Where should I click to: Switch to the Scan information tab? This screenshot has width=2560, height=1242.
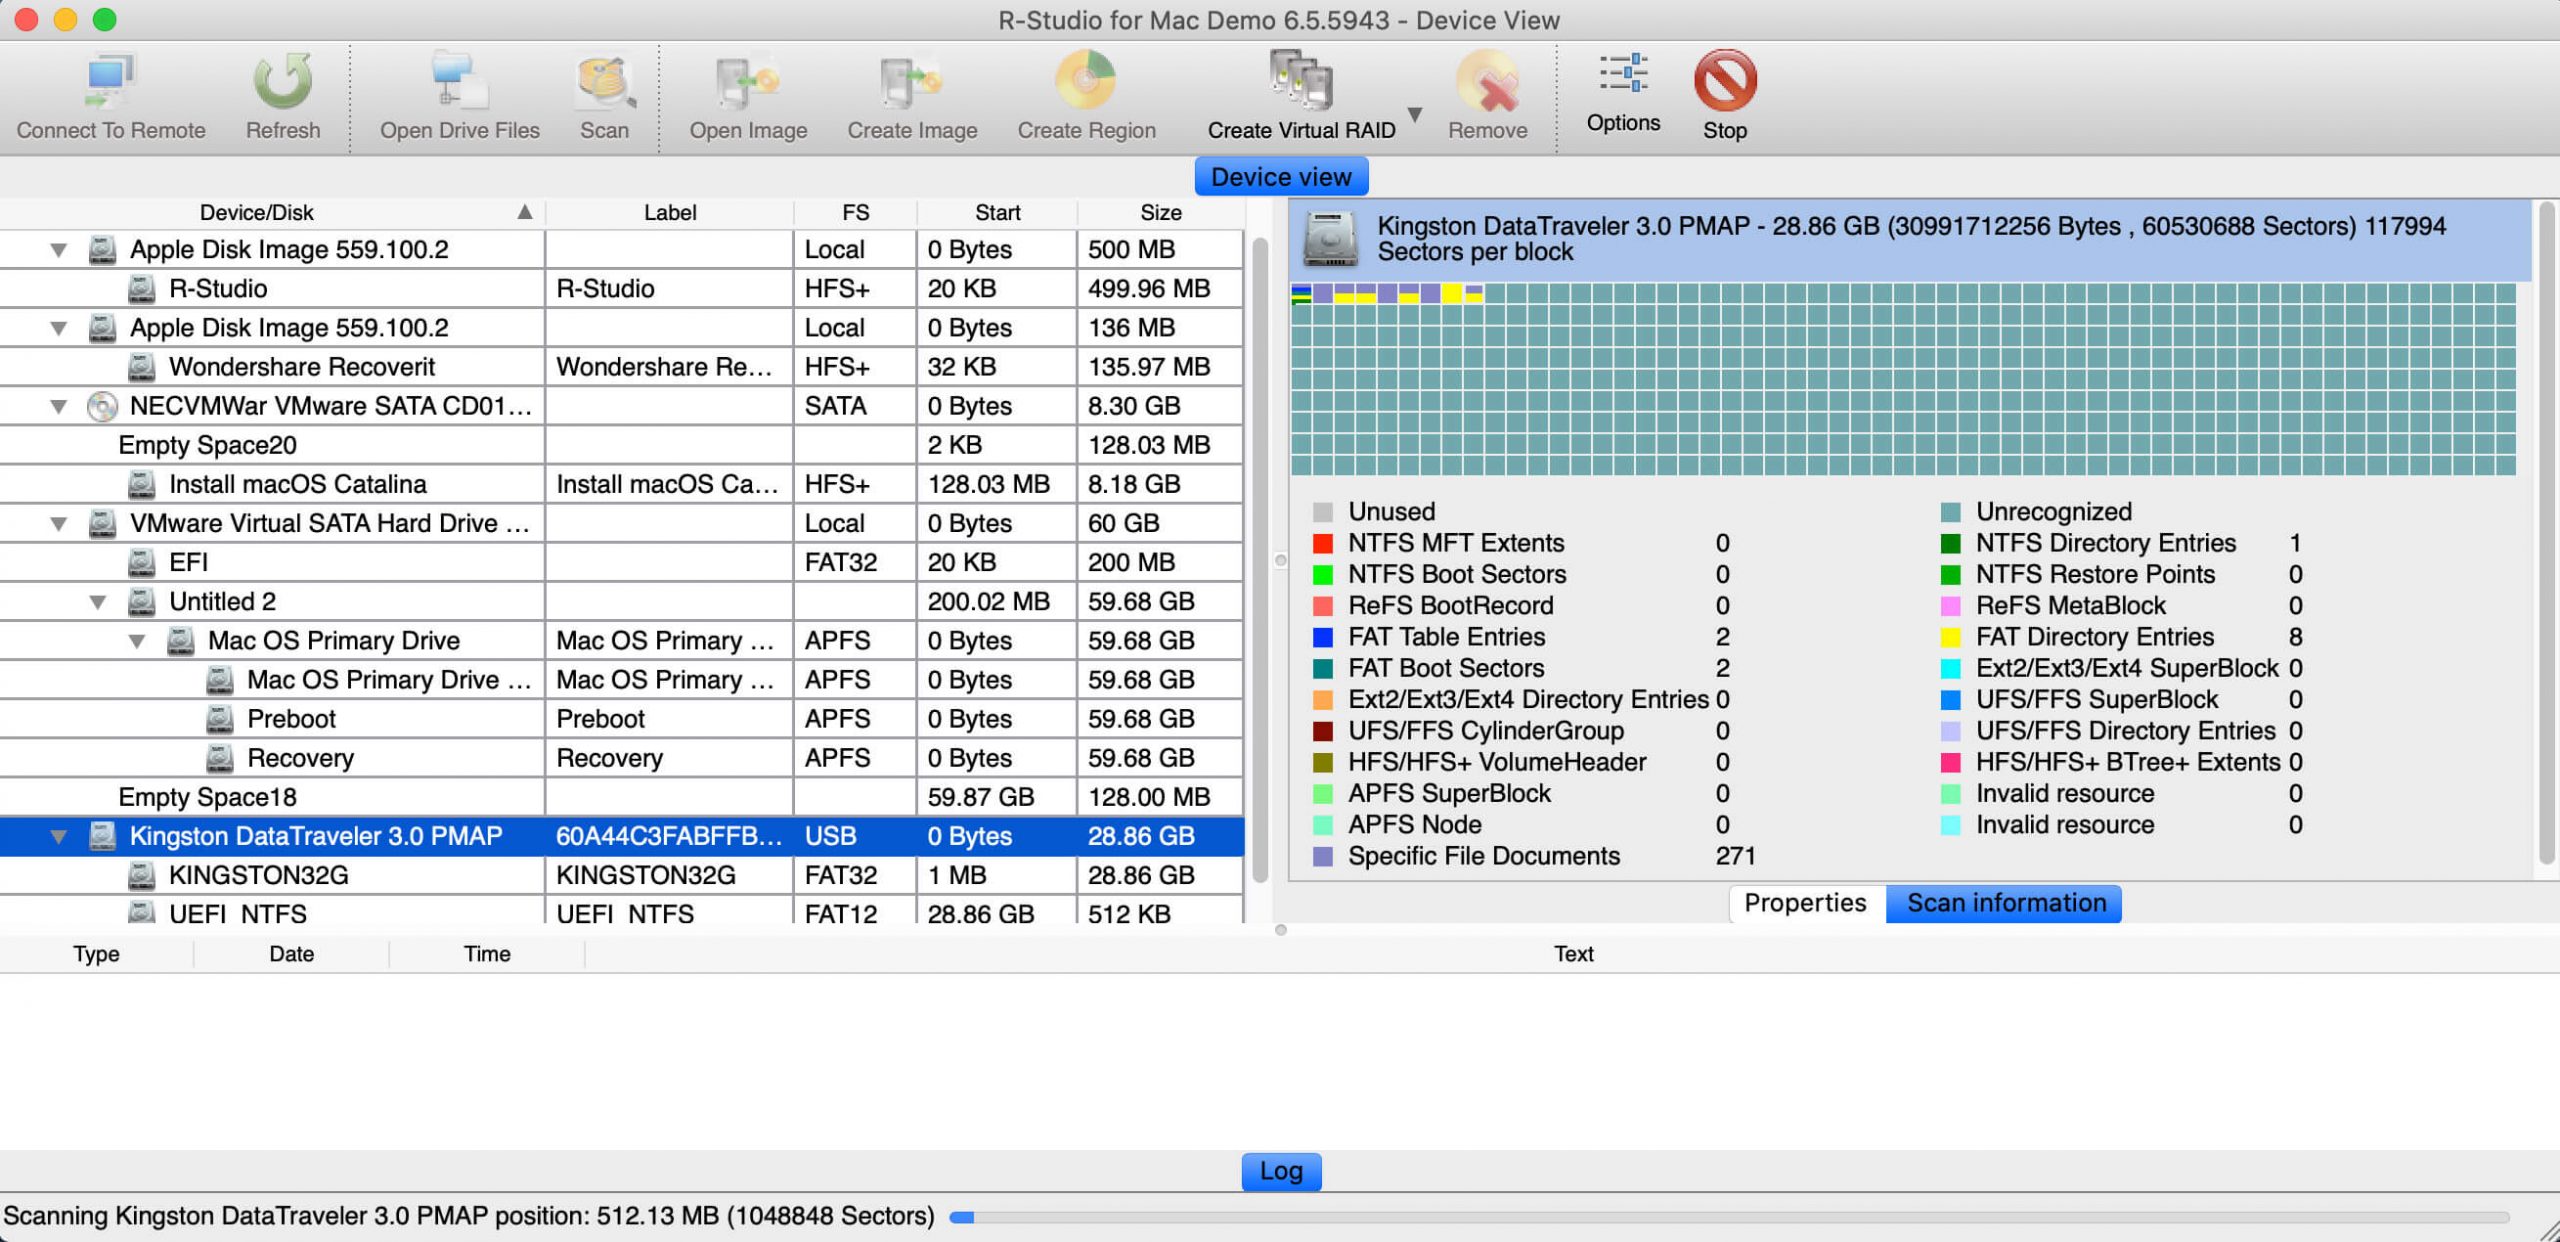[x=2005, y=903]
